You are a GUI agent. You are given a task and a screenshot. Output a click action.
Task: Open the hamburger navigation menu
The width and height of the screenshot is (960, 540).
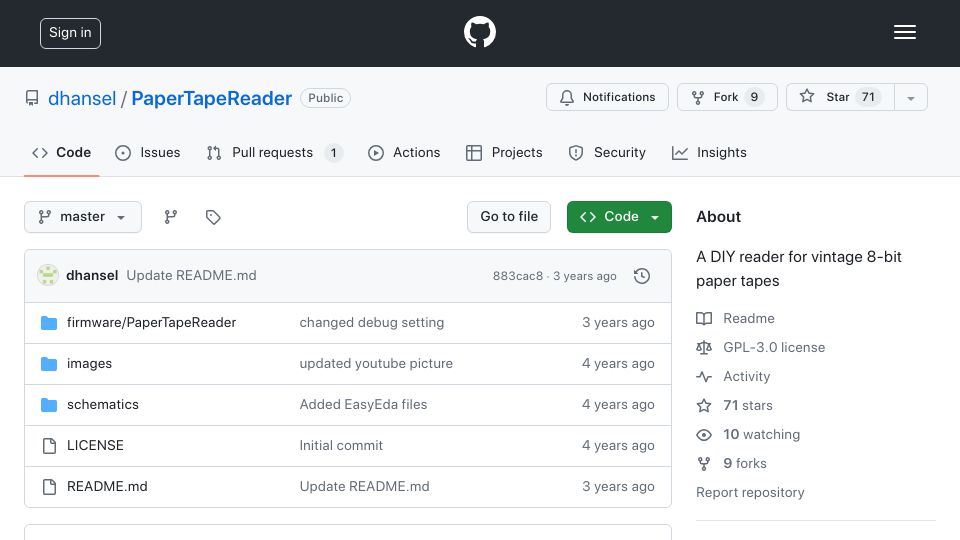[x=904, y=32]
